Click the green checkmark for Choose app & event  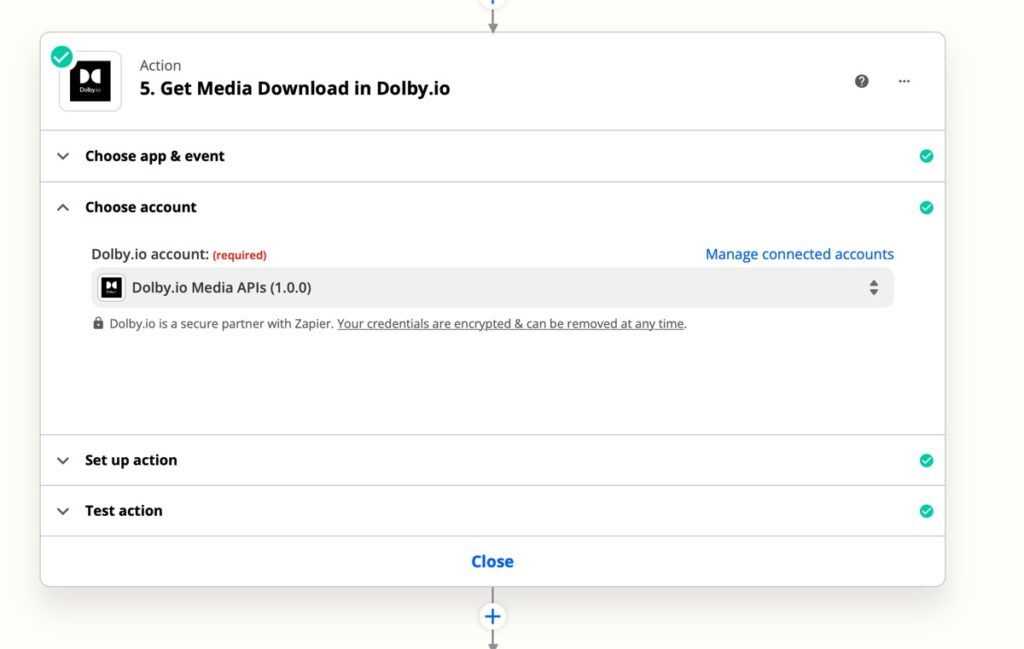926,156
